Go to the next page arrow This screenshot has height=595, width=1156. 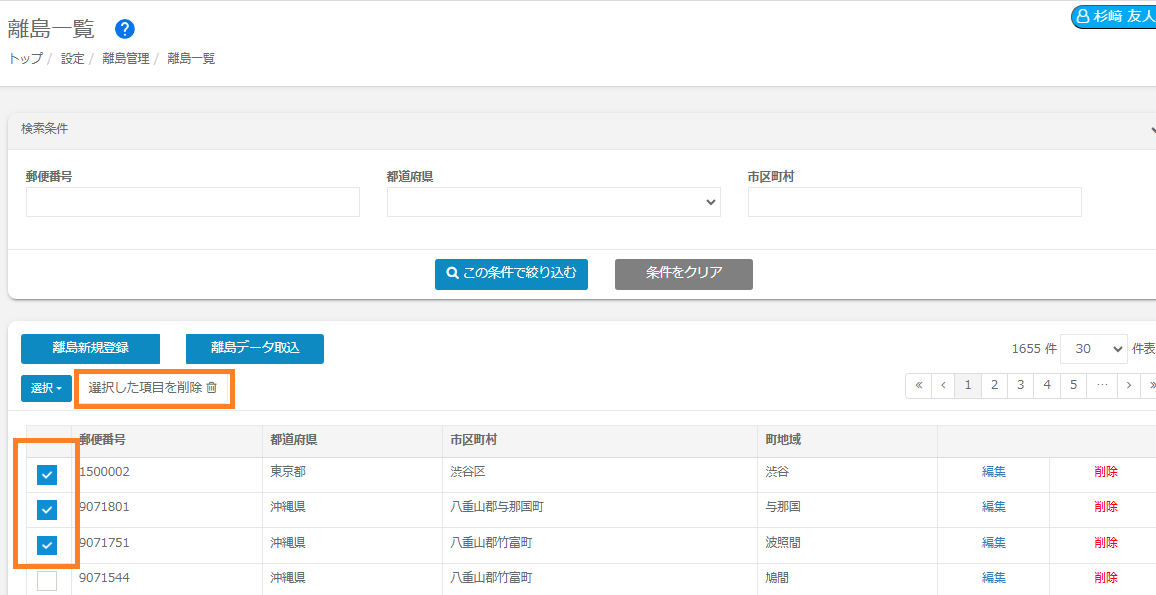pos(1128,385)
